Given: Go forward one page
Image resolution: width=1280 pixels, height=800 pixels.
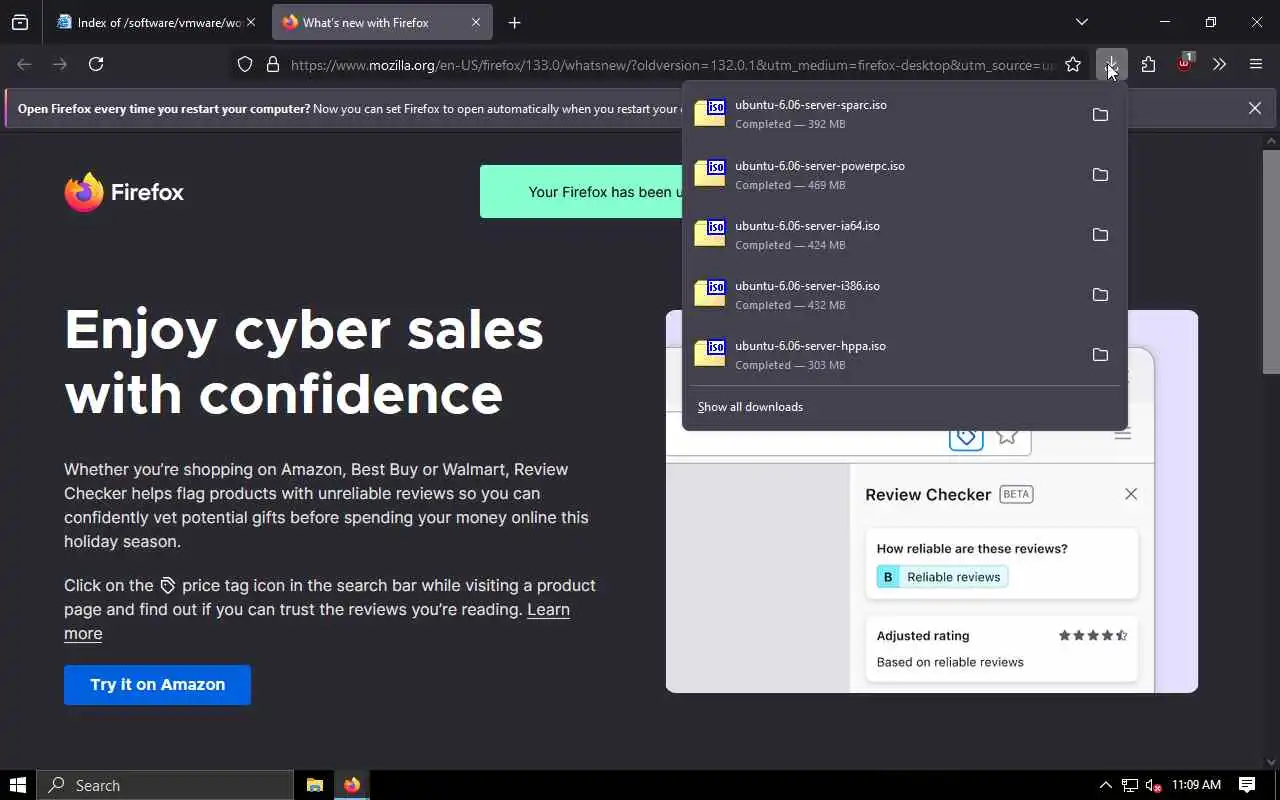Looking at the screenshot, I should coord(60,64).
